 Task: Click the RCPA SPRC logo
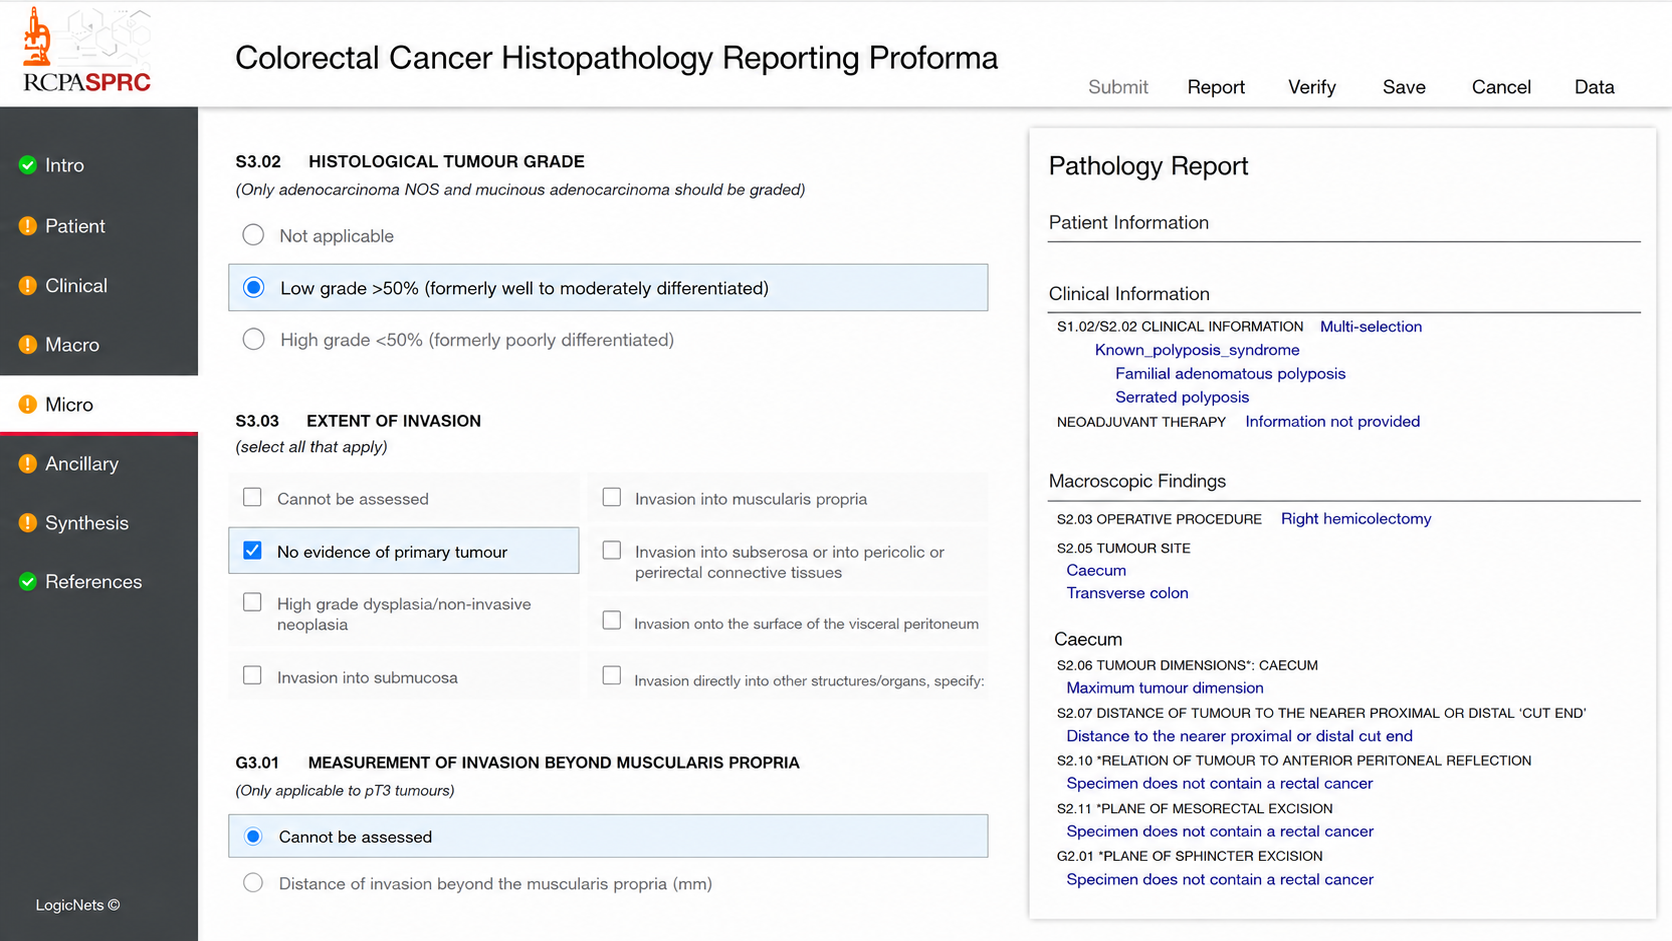[x=87, y=50]
